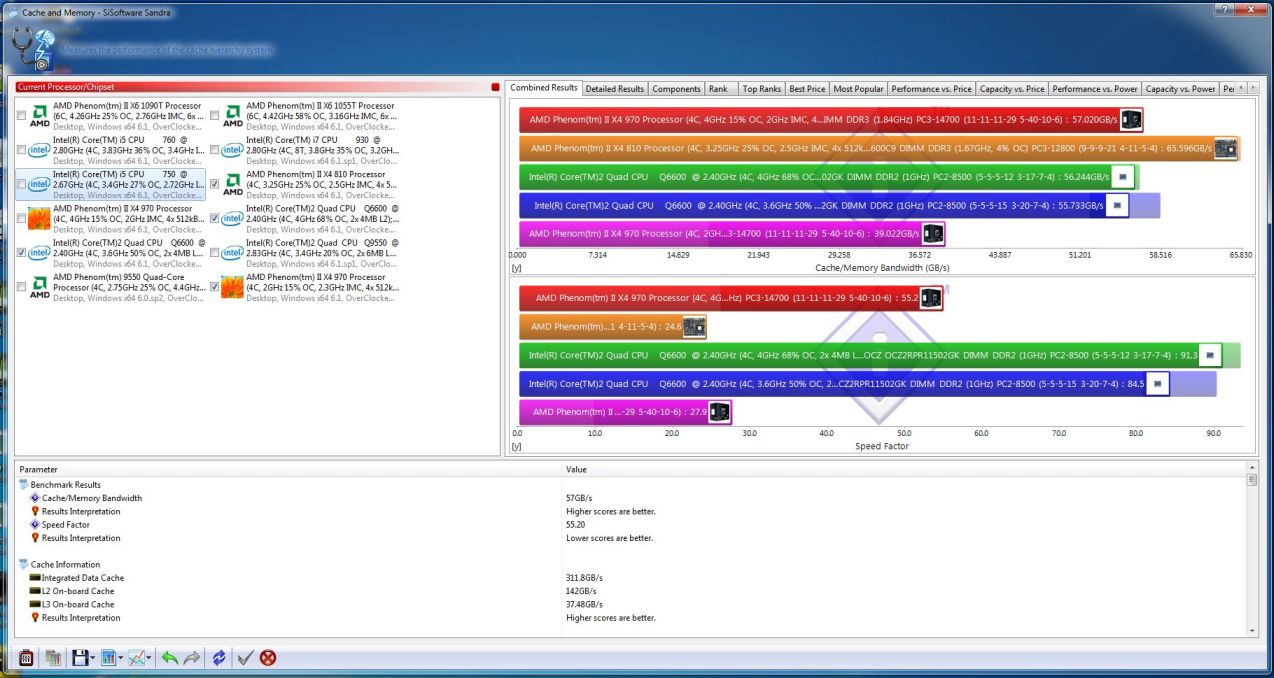Viewport: 1274px width, 678px height.
Task: Open the save icon's dropdown arrow
Action: click(93, 658)
